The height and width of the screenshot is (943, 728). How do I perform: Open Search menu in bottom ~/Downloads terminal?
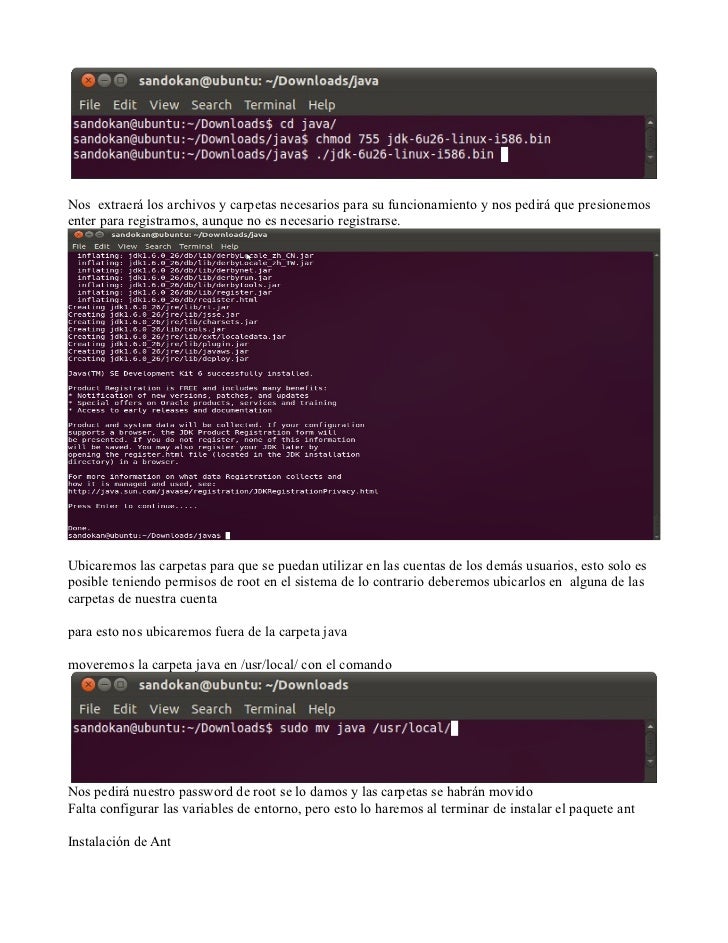(x=211, y=709)
